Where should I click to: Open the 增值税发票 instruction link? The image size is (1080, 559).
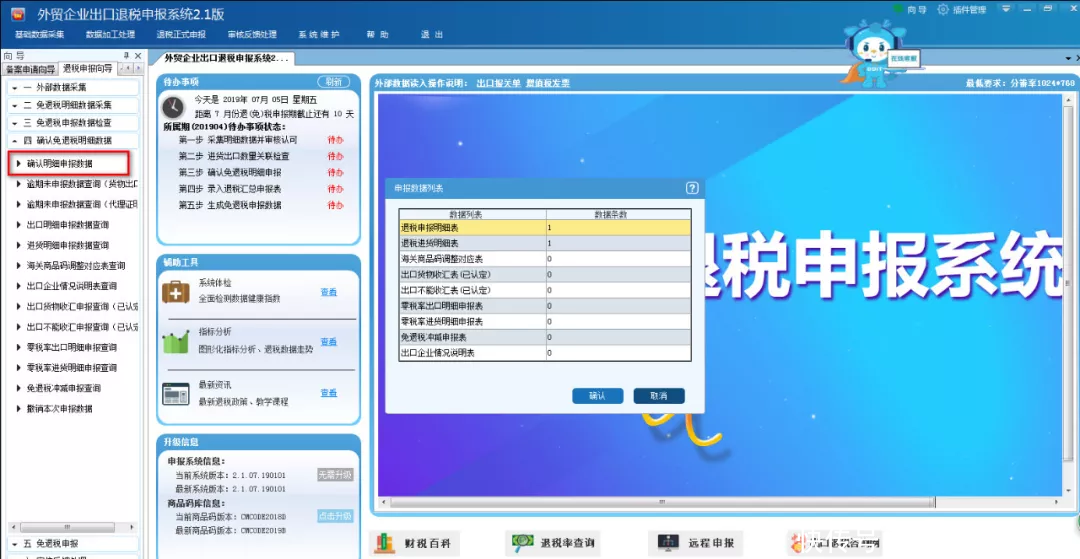click(x=548, y=83)
